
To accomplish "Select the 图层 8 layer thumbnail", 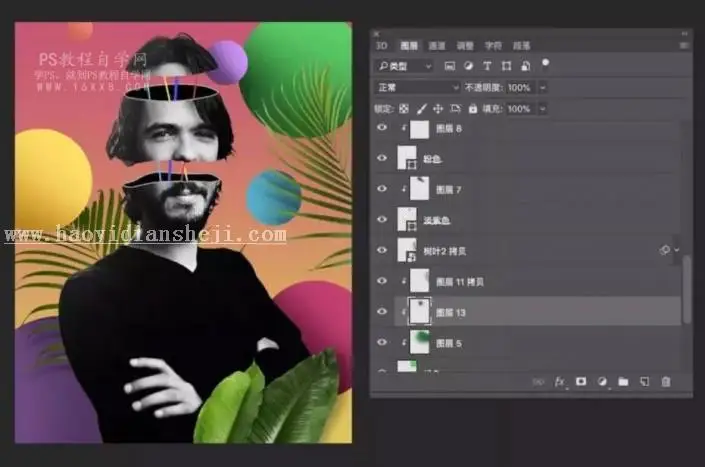I will pyautogui.click(x=419, y=129).
